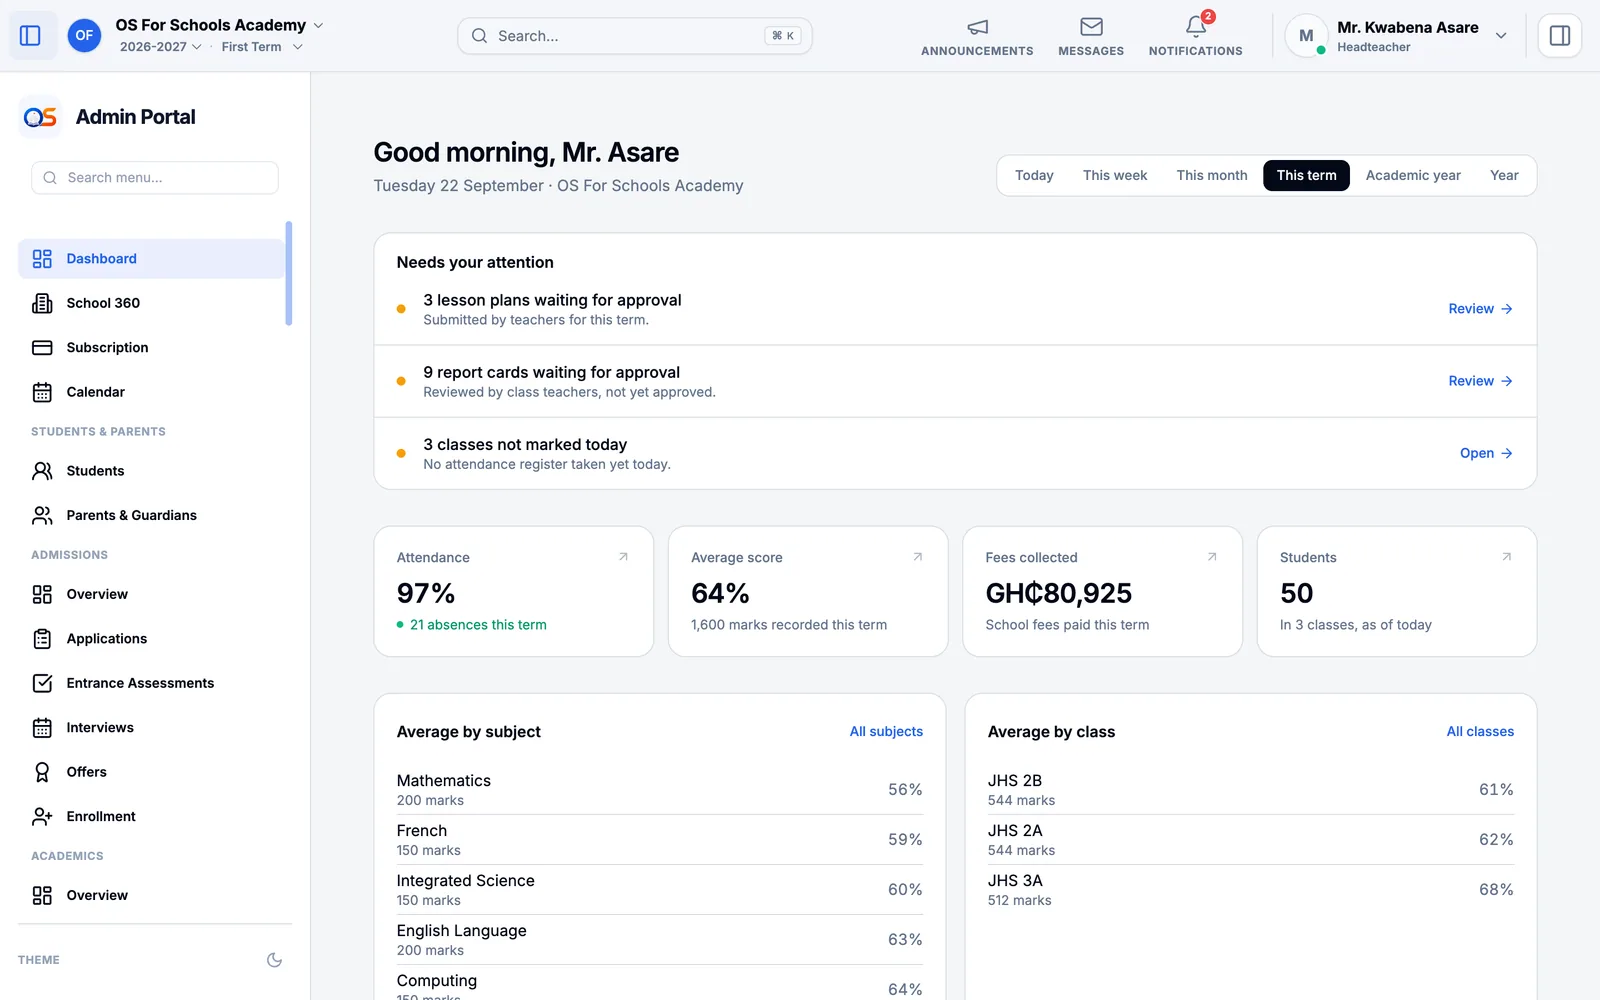1600x1000 pixels.
Task: Click the GH₵80,925 fees value
Action: point(1059,594)
